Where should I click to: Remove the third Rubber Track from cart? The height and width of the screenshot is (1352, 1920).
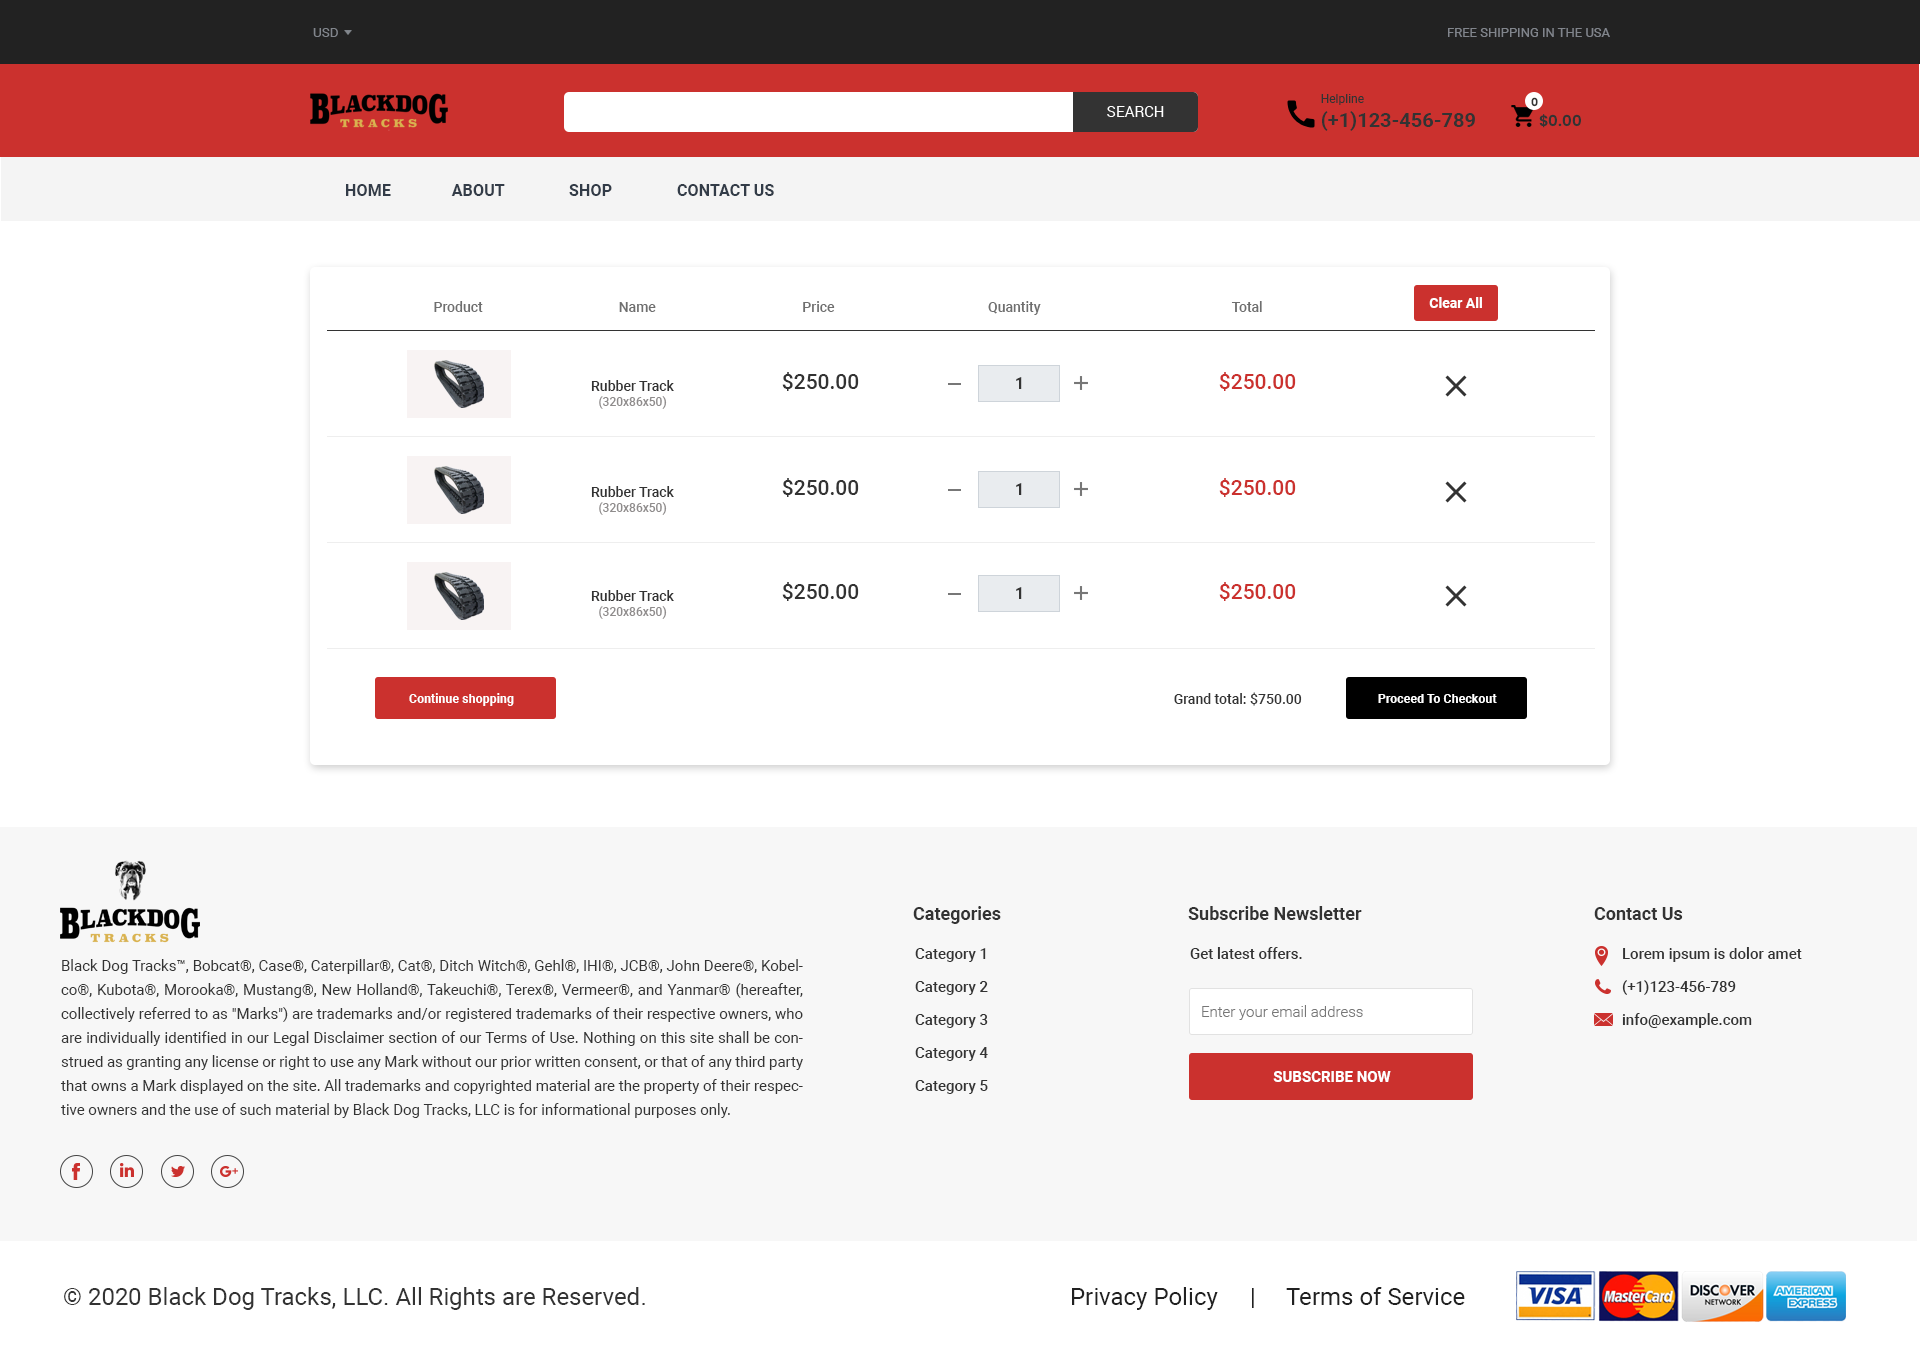(x=1456, y=595)
